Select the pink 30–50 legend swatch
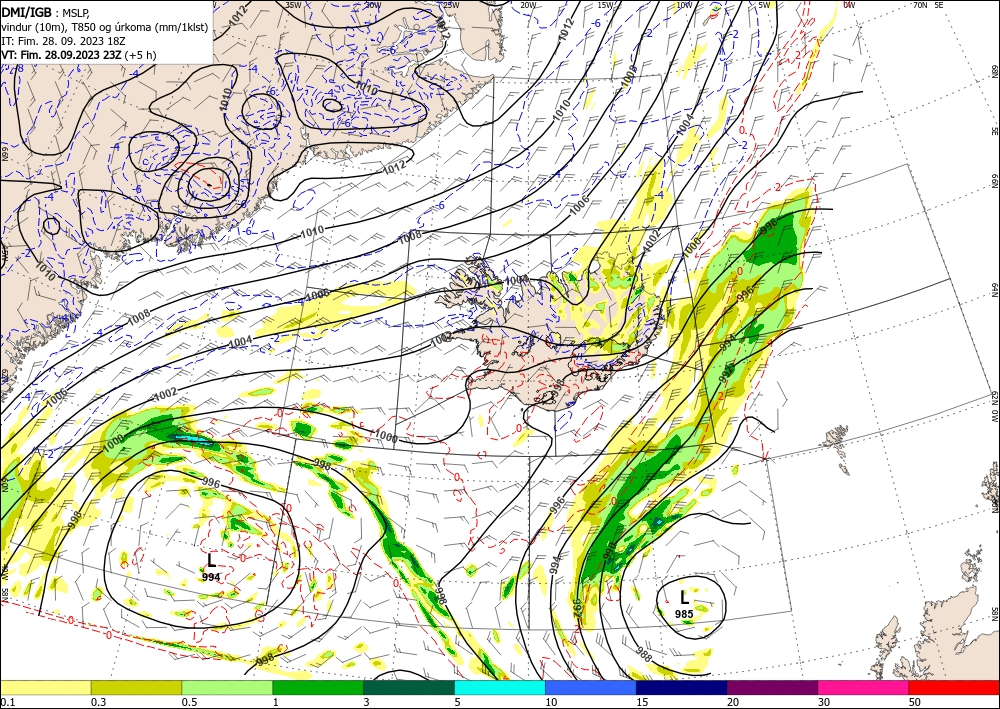This screenshot has height=709, width=1000. [x=864, y=687]
